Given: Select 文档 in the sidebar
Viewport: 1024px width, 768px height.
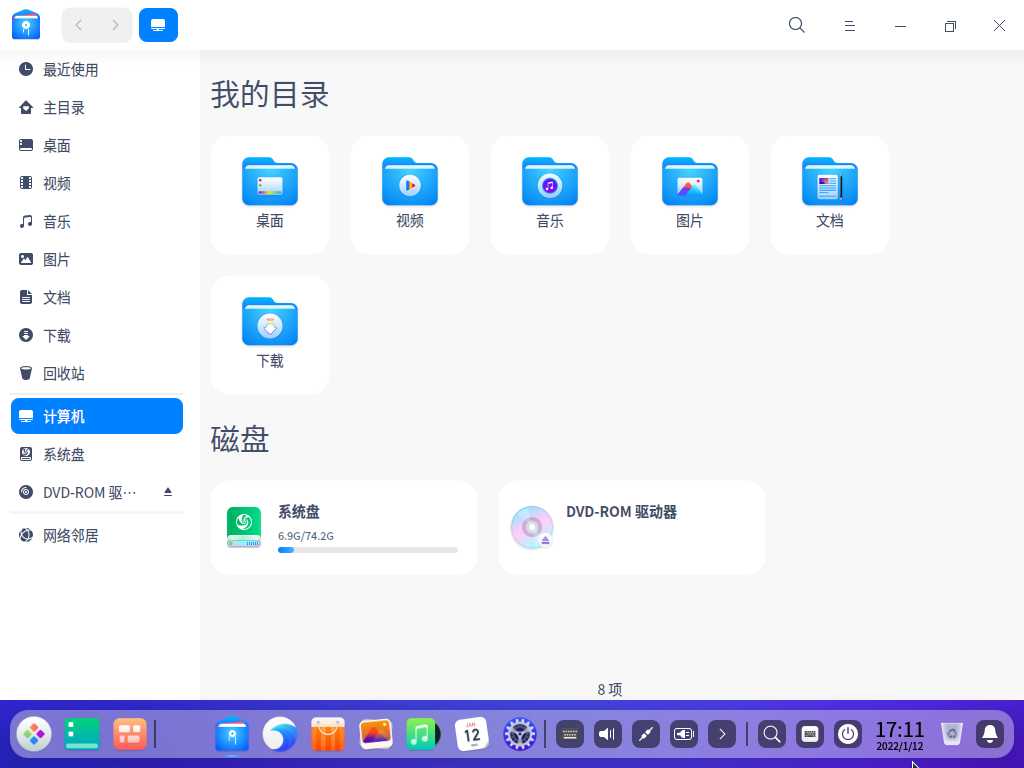Looking at the screenshot, I should 97,297.
